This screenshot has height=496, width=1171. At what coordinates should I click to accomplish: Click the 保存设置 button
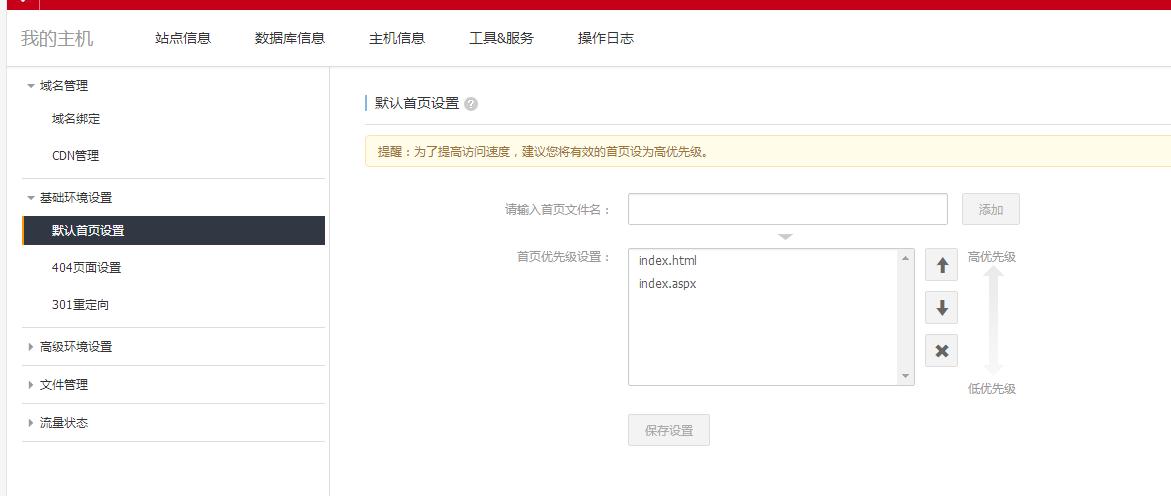point(668,430)
